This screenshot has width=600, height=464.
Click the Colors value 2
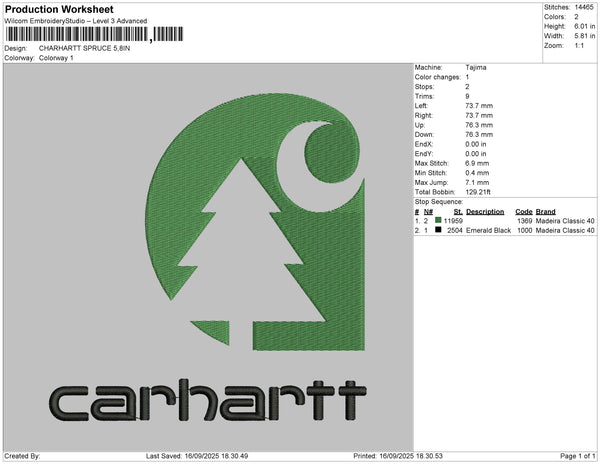point(576,17)
